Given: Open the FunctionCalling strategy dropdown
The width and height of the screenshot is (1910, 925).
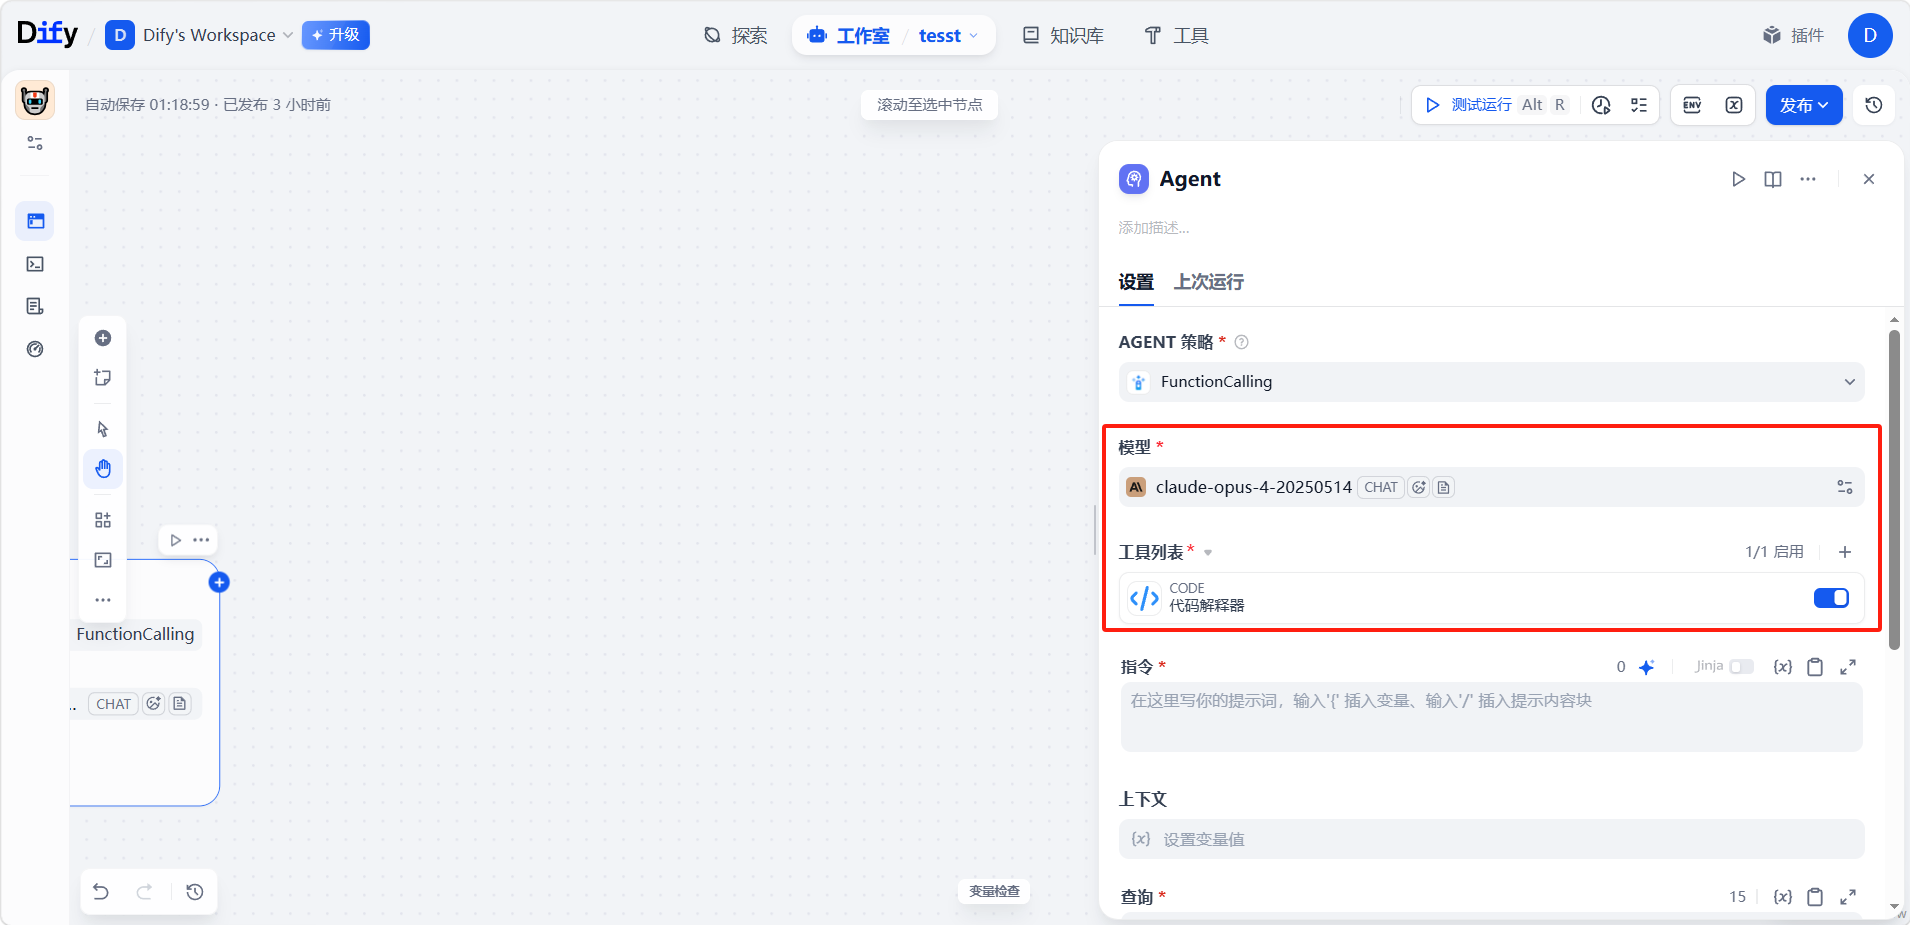Looking at the screenshot, I should click(1491, 382).
